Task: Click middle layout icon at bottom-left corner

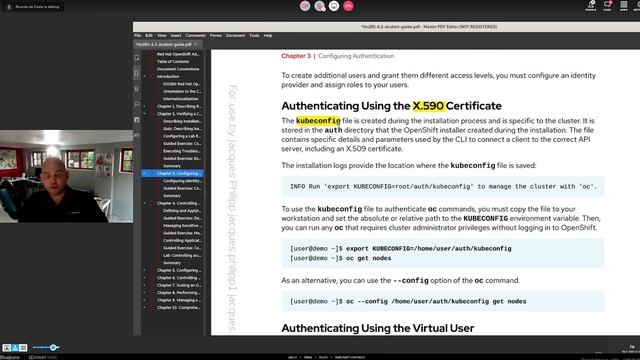Action: coord(15,348)
